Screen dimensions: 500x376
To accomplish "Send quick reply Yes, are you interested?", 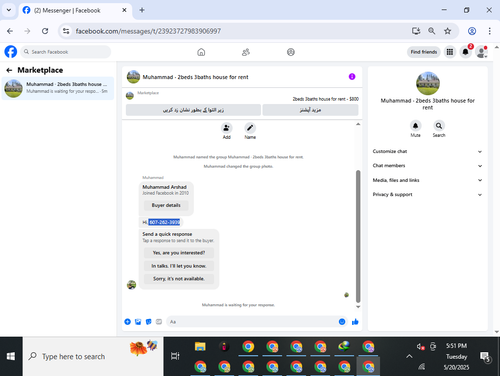I will coord(179,253).
